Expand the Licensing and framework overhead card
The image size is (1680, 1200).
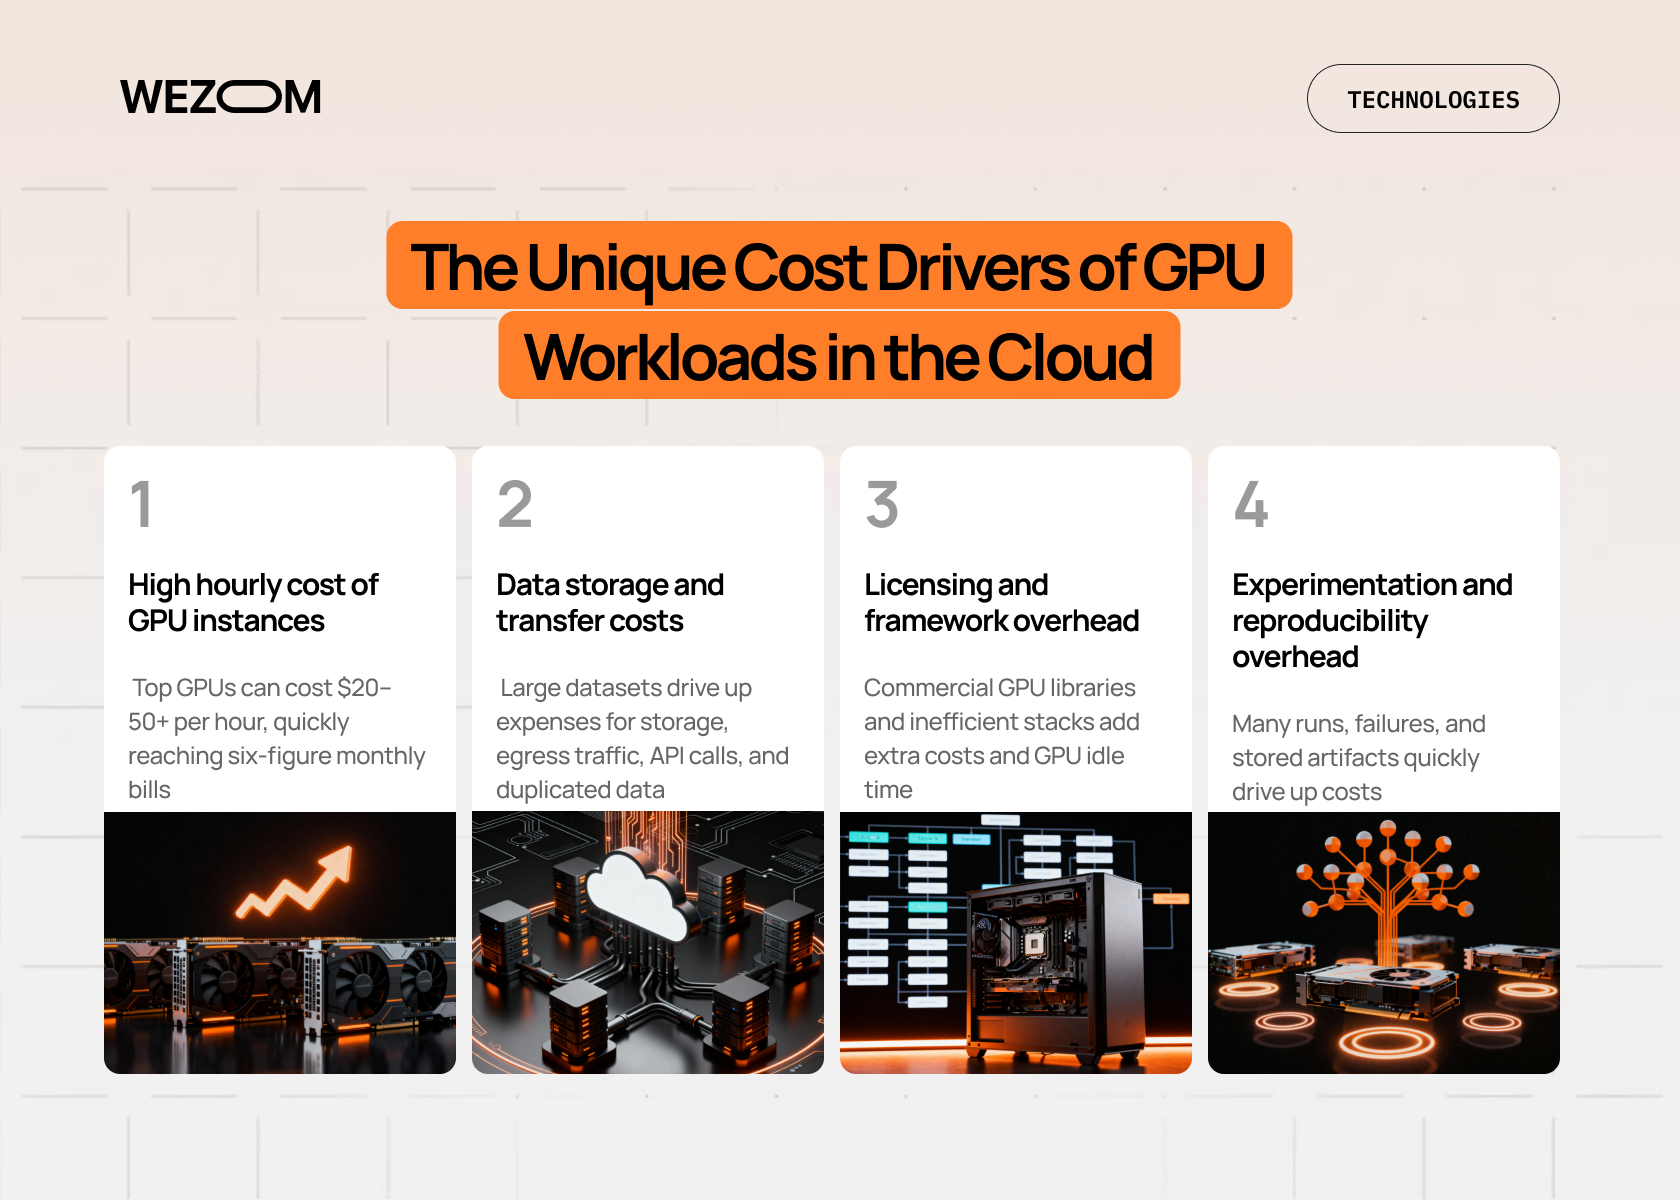1001,602
